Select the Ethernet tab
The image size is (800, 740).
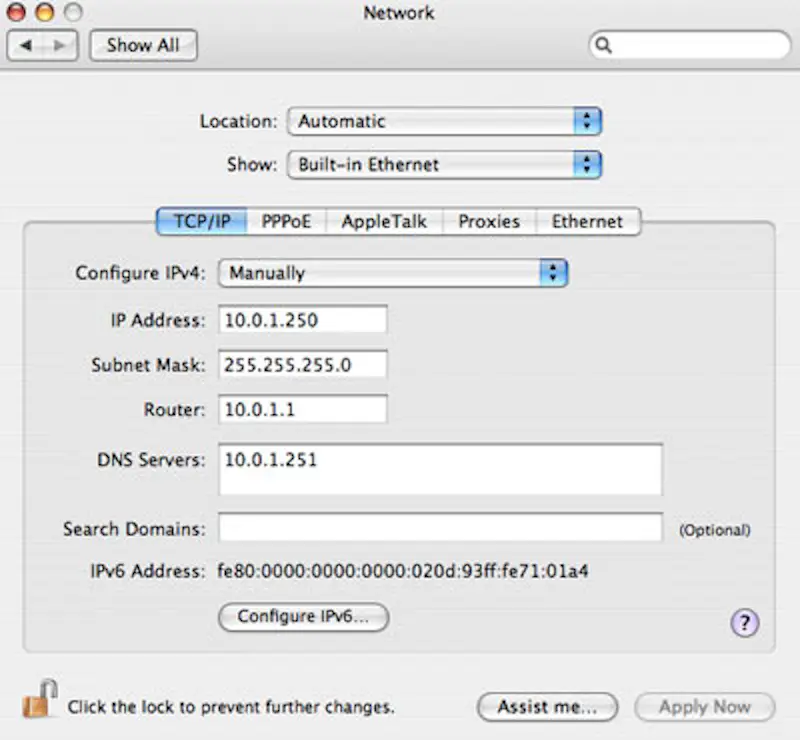(588, 221)
